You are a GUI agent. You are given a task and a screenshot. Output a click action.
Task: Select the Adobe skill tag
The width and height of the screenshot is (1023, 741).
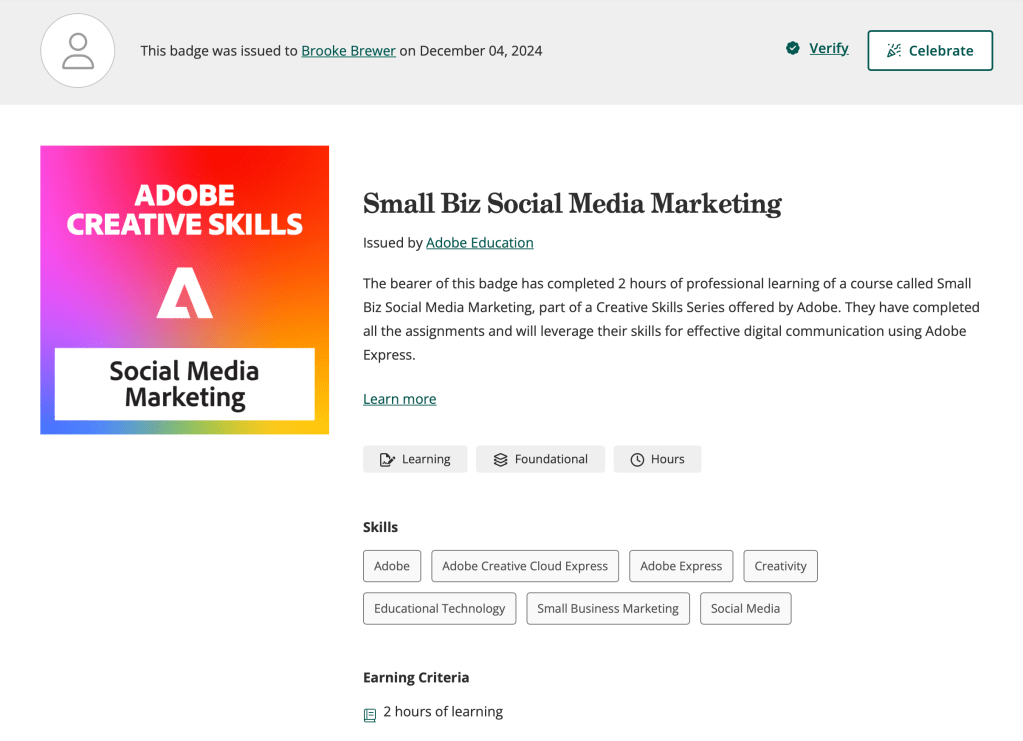click(x=392, y=566)
